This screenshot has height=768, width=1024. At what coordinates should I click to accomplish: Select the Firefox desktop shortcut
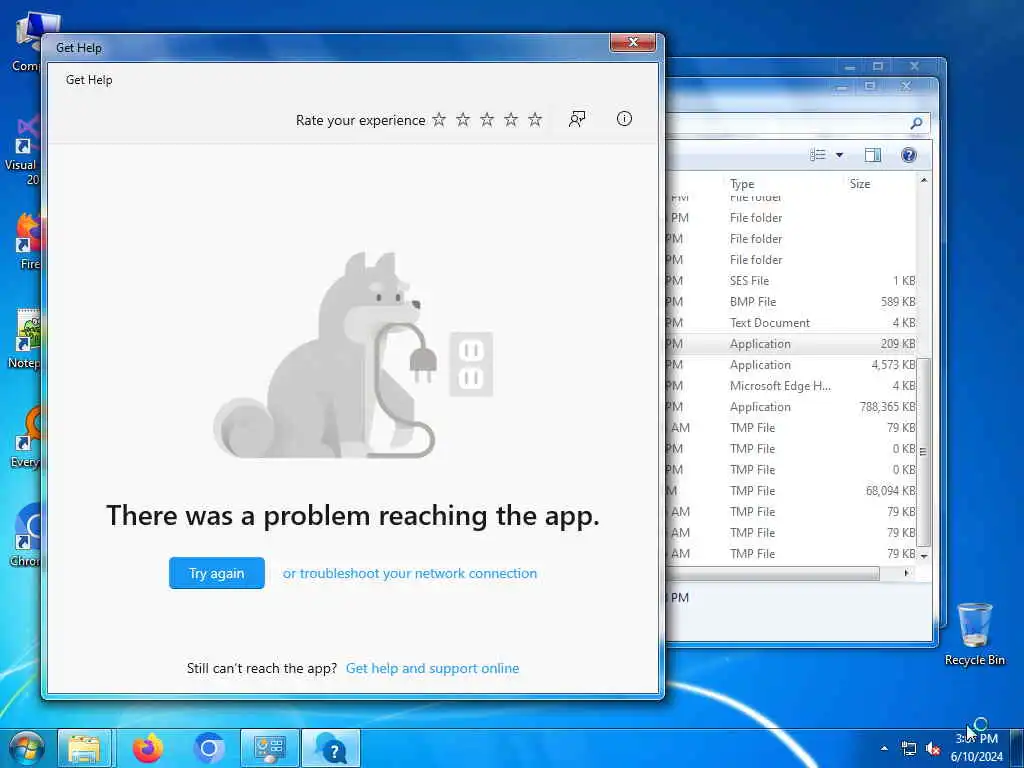[x=27, y=240]
